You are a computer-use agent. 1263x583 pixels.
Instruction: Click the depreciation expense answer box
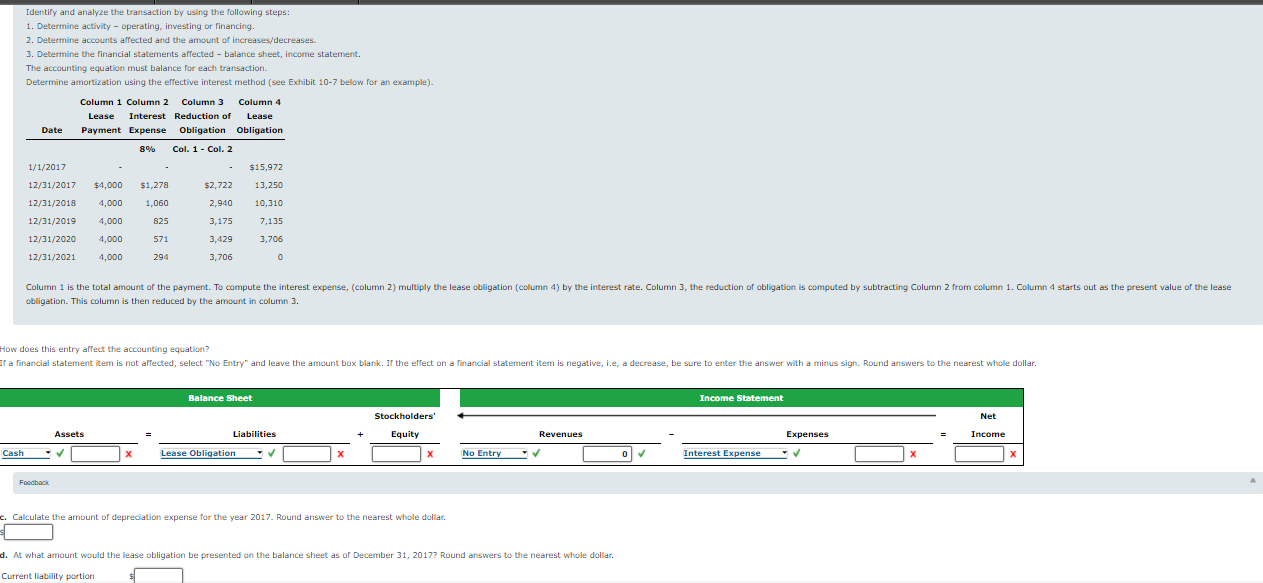pyautogui.click(x=27, y=531)
